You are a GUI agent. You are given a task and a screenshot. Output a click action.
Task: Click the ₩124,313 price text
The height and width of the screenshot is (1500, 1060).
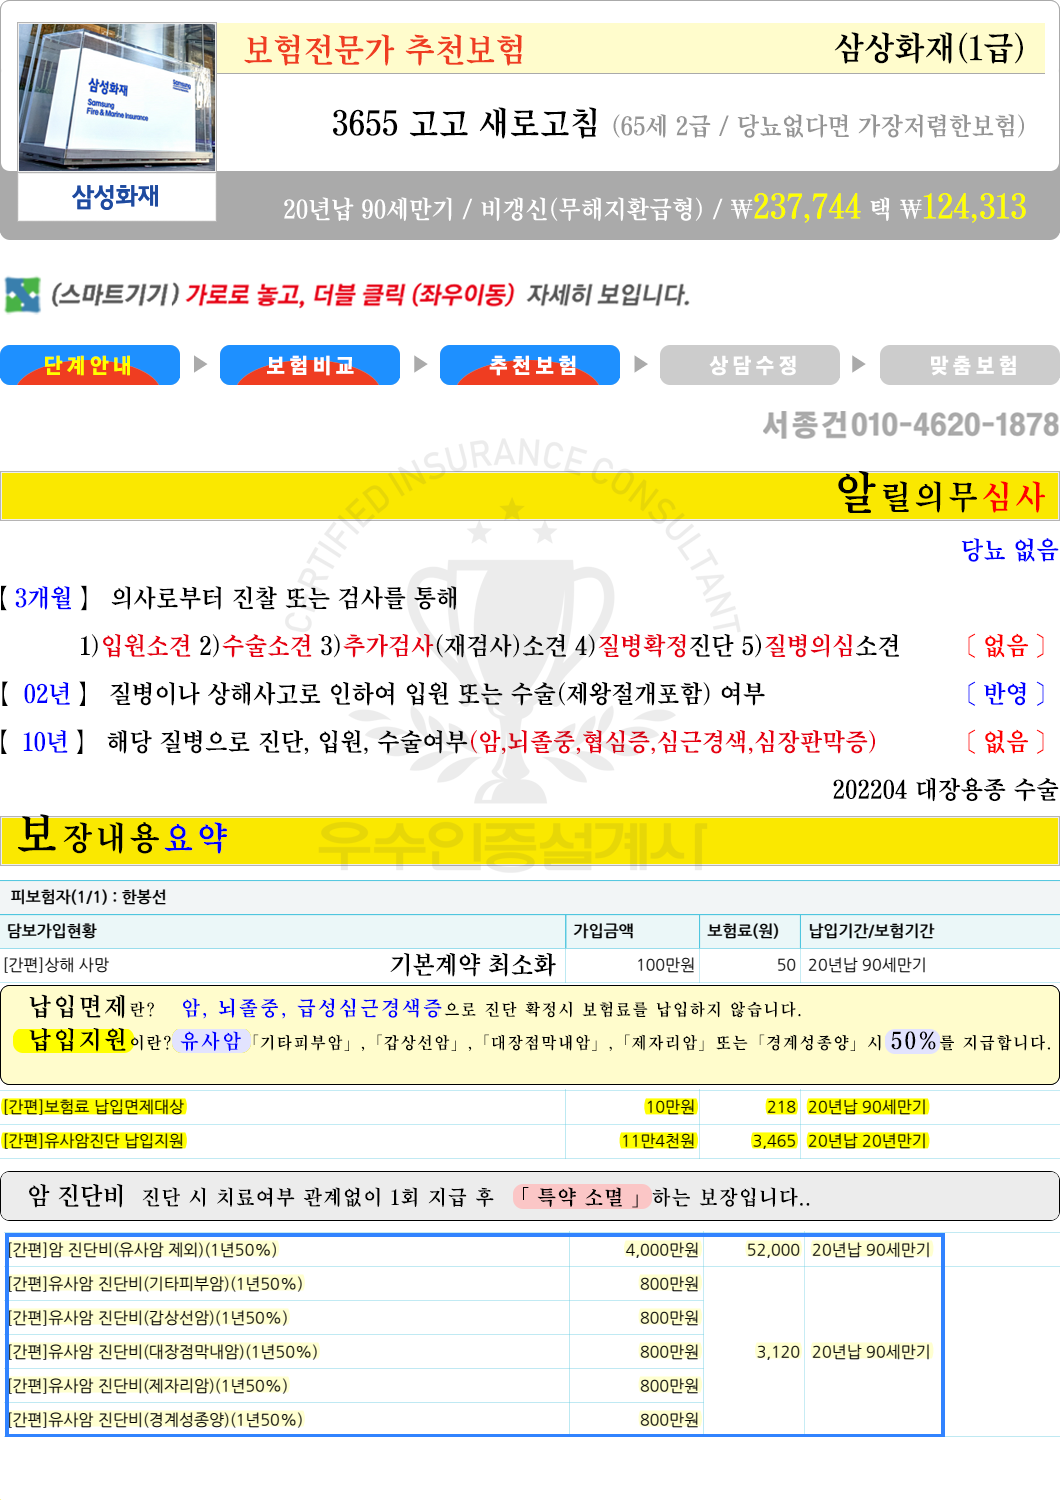pyautogui.click(x=963, y=207)
